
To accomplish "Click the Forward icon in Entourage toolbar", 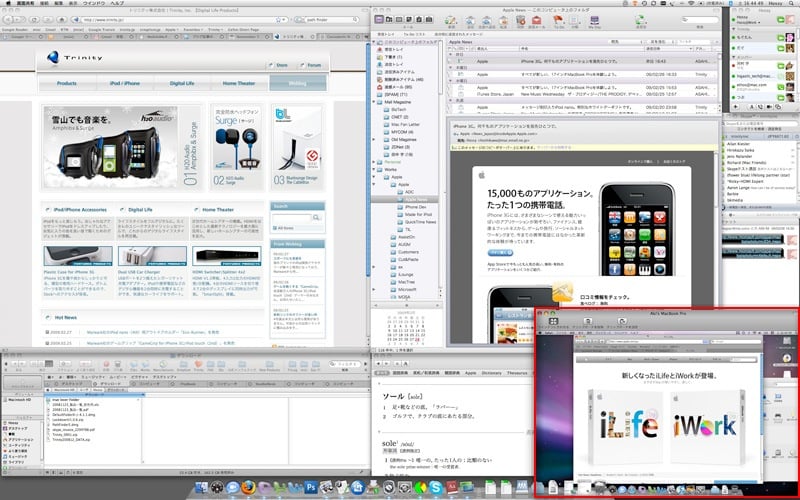I will point(504,21).
